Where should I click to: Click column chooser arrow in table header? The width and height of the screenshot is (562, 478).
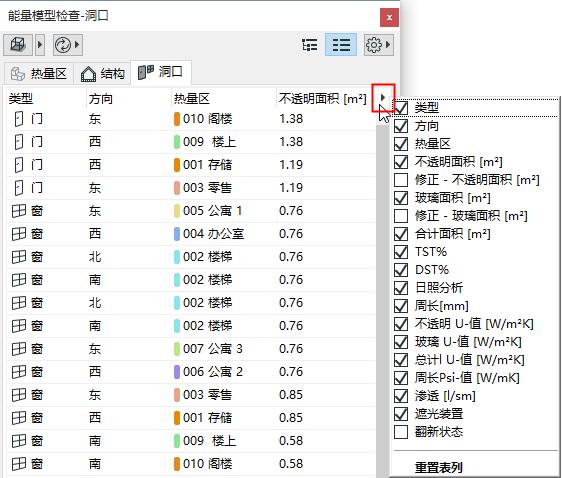click(x=383, y=97)
